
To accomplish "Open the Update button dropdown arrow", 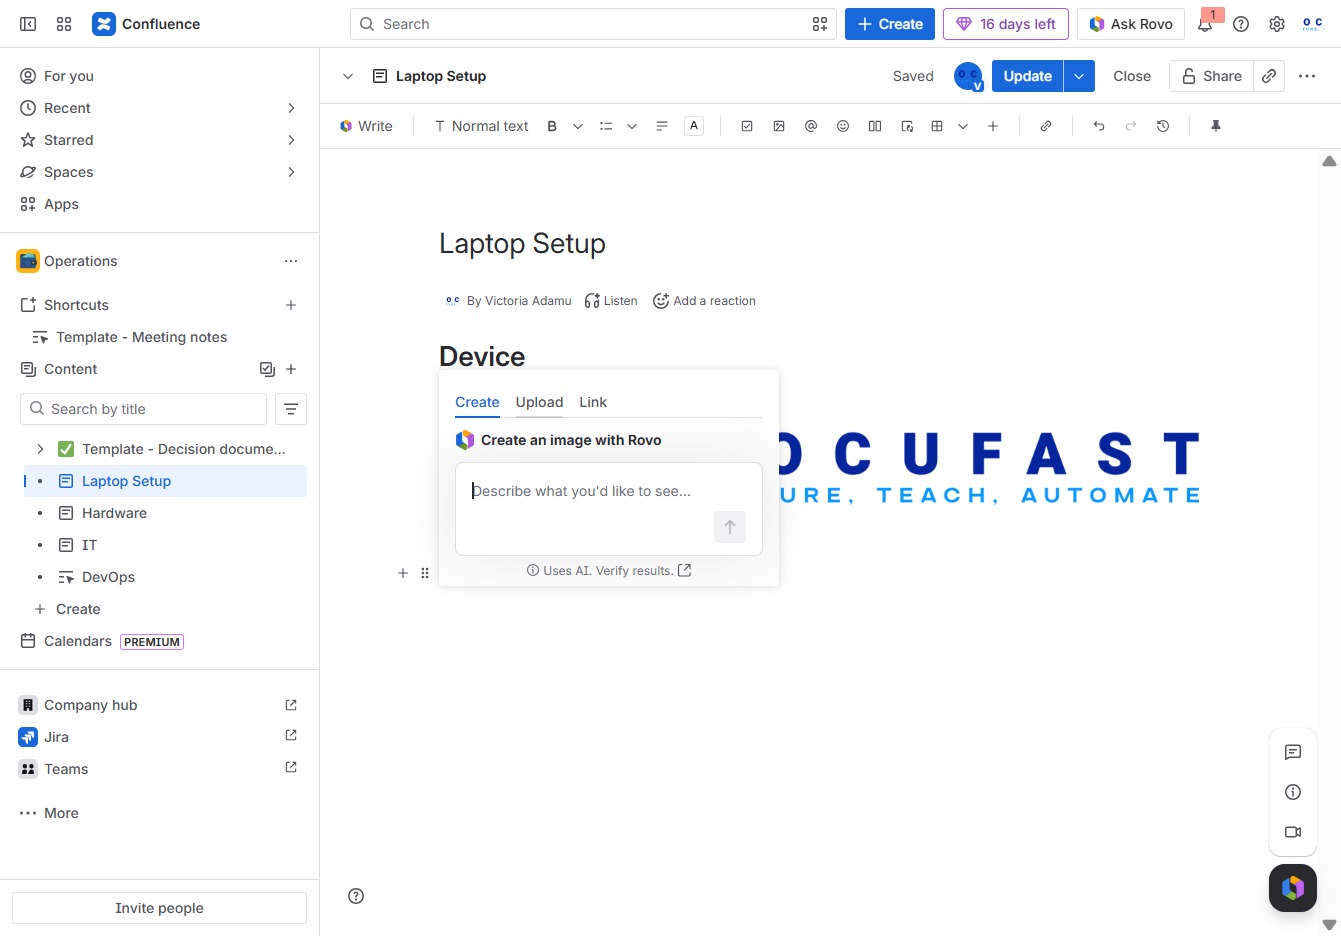I will 1079,76.
